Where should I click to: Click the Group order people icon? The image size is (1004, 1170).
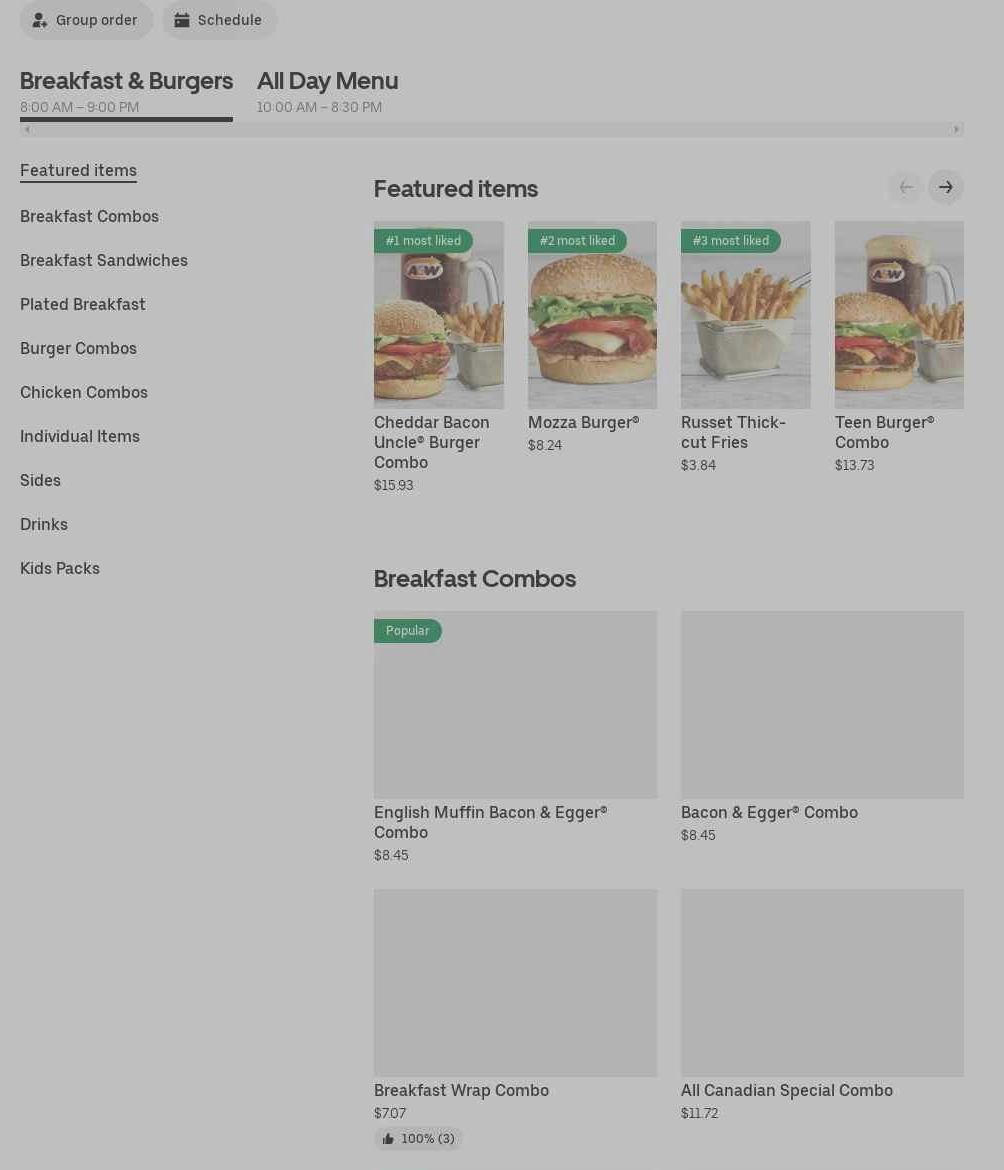pyautogui.click(x=40, y=20)
